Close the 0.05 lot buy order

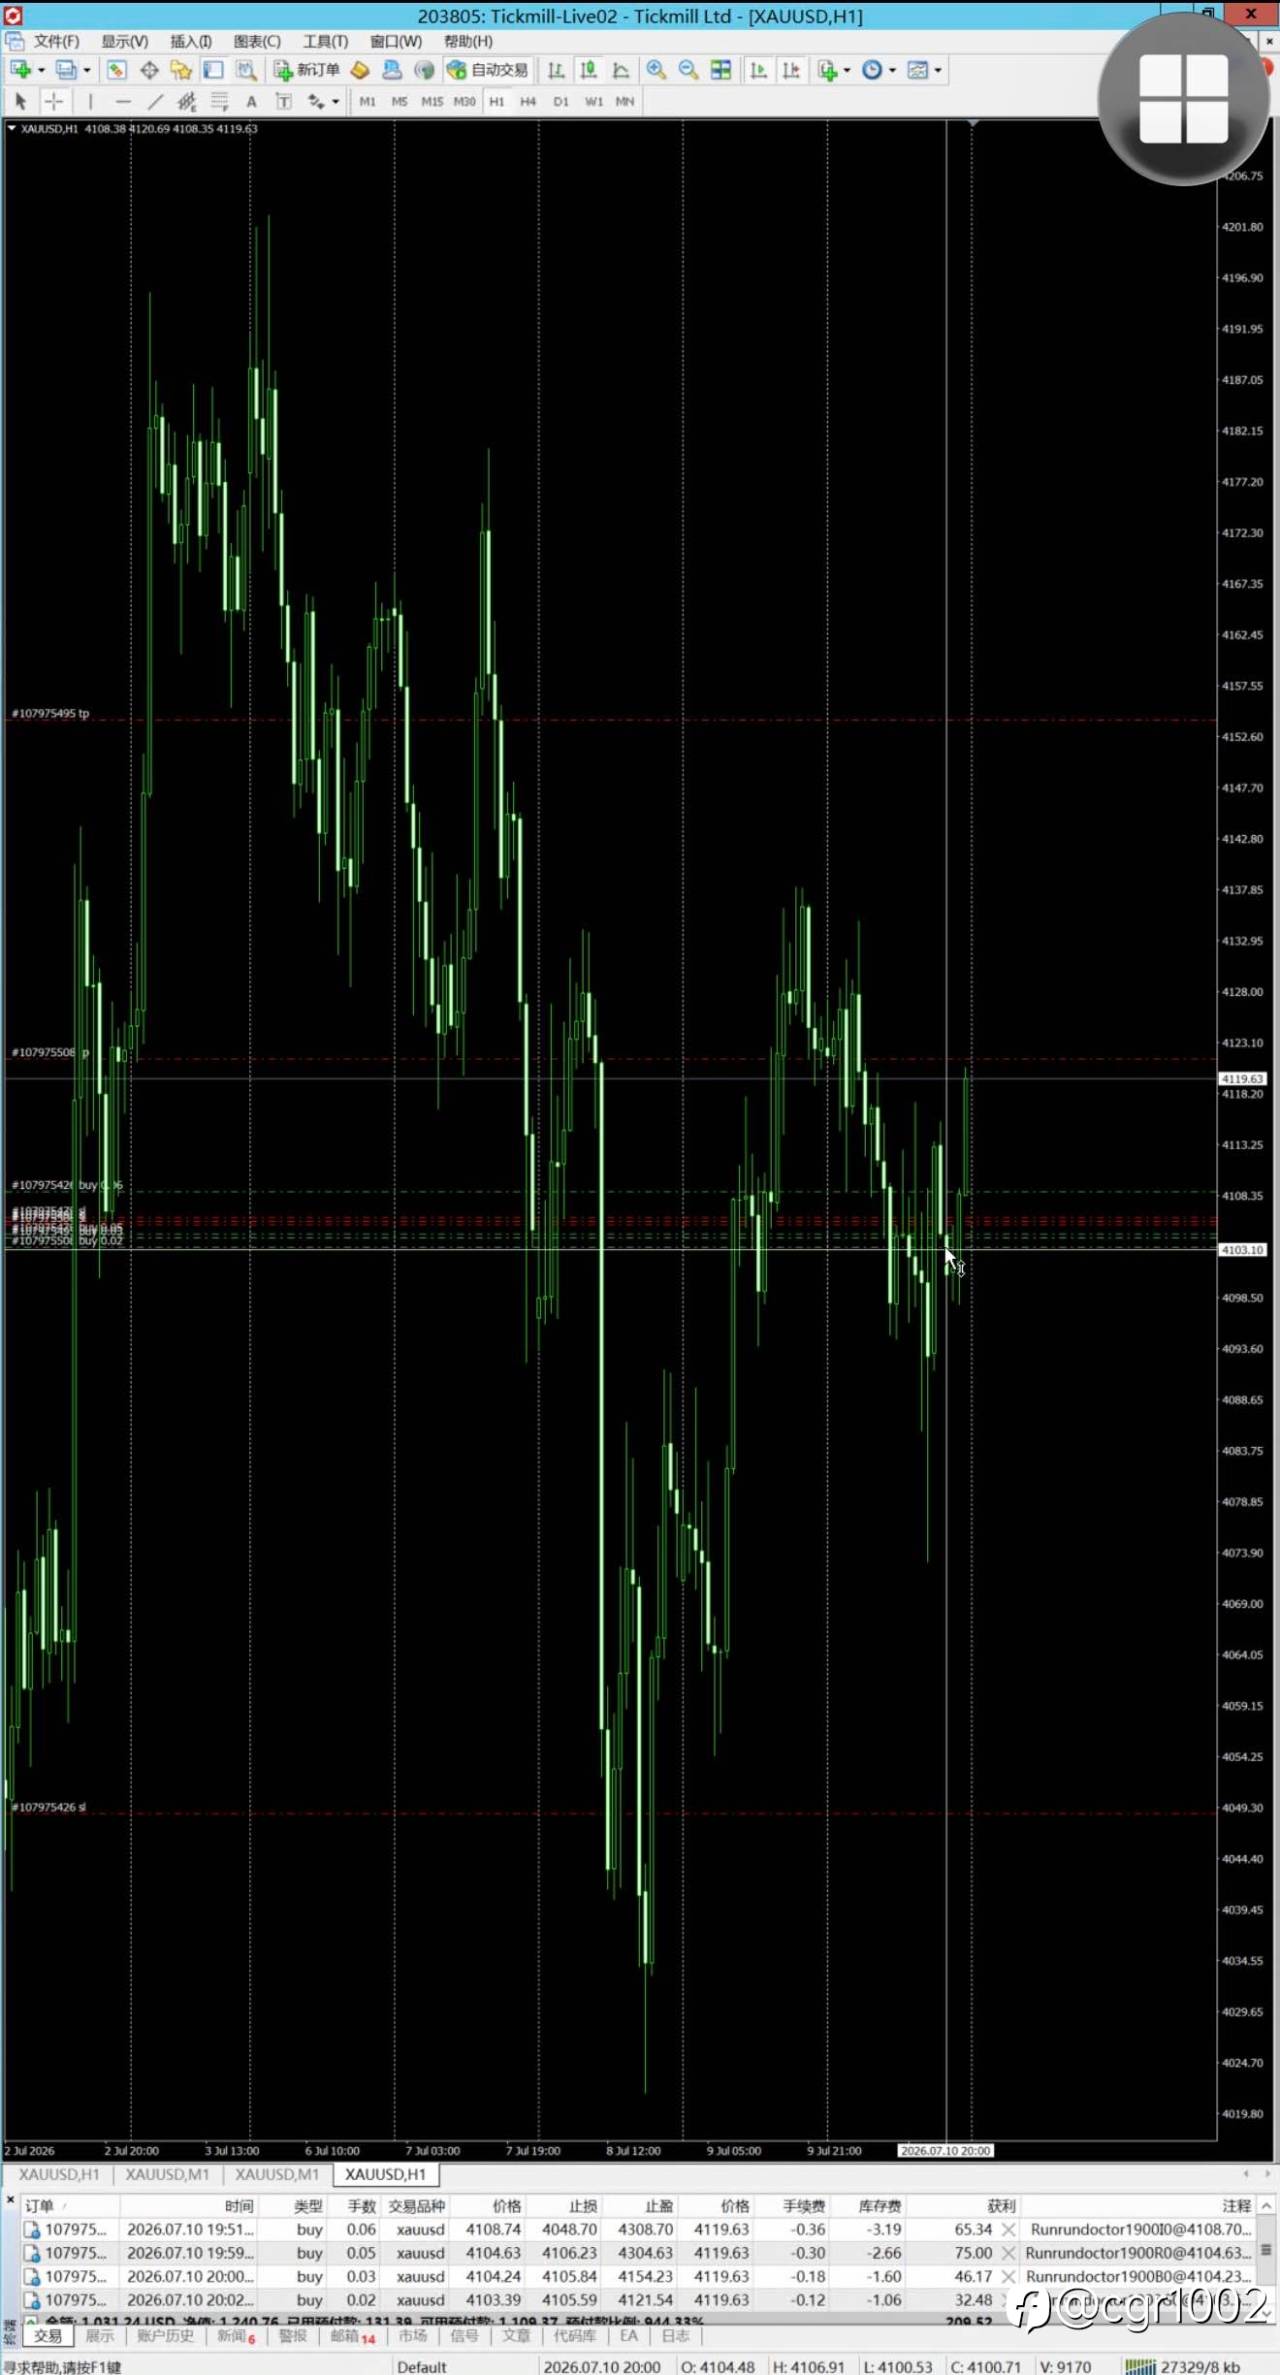[1008, 2253]
